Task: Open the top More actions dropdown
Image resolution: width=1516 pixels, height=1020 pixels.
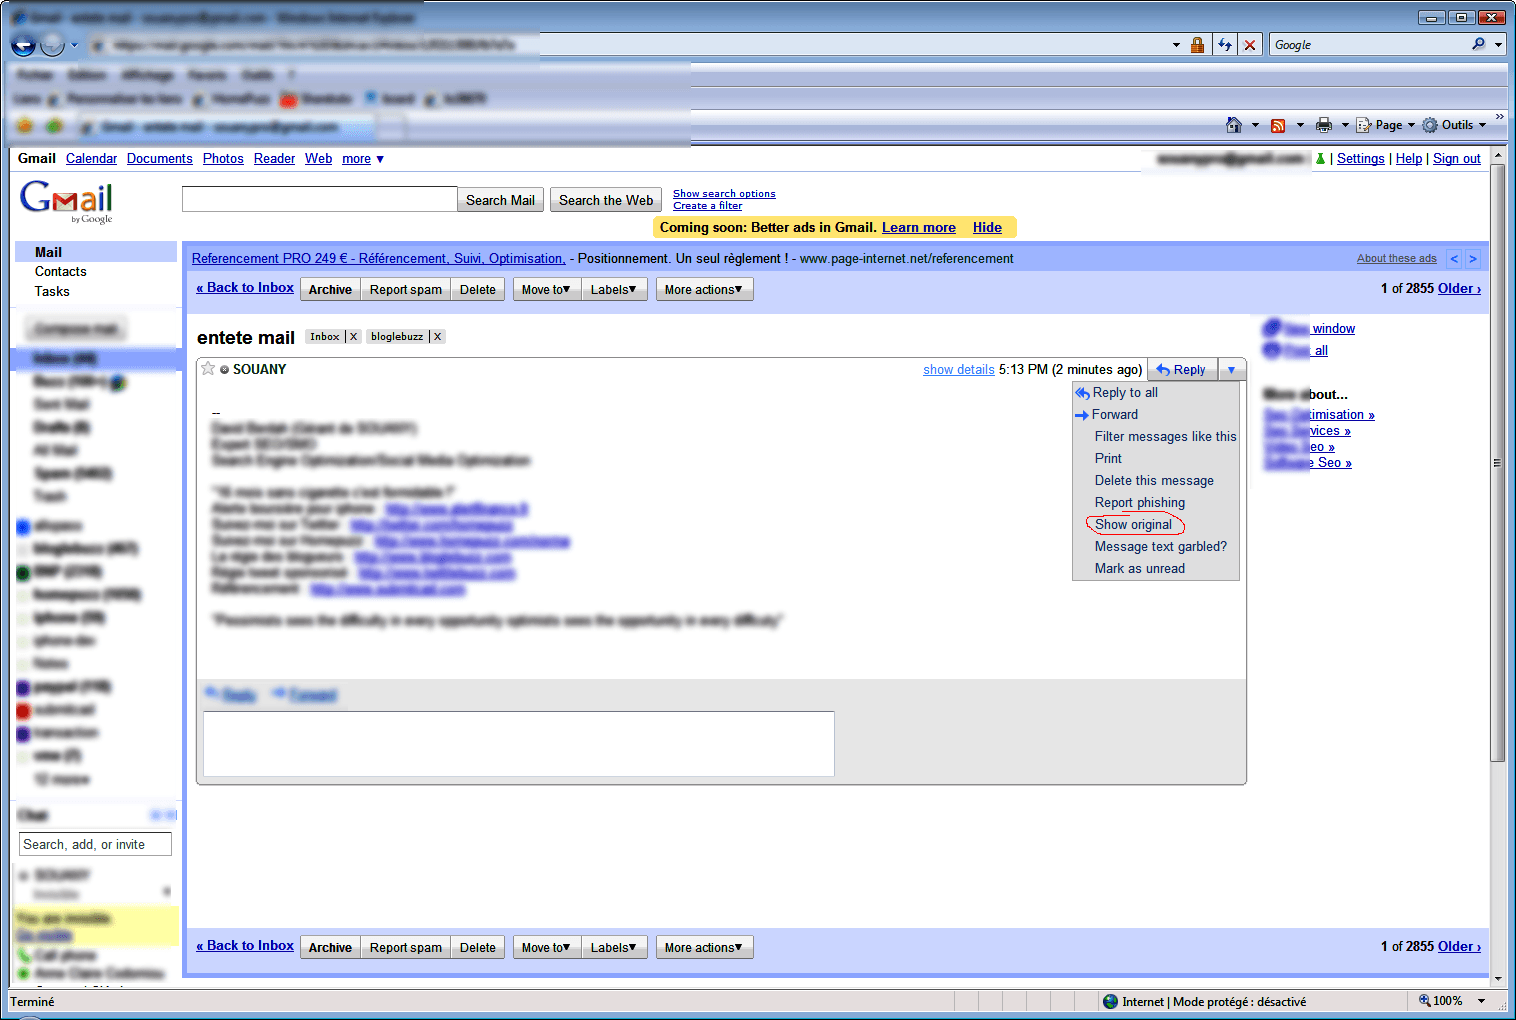Action: coord(704,290)
